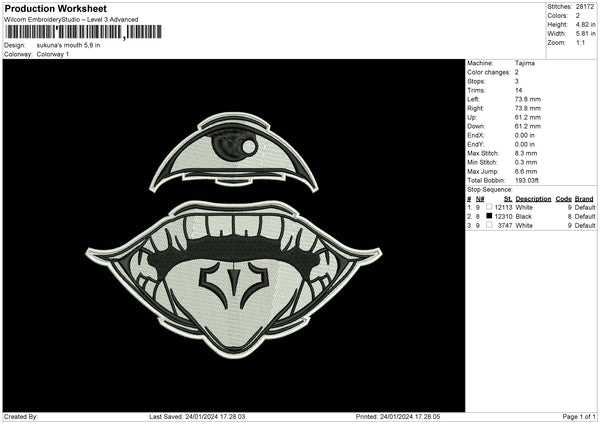Click the 'Default' brand in stop row 2

point(585,217)
